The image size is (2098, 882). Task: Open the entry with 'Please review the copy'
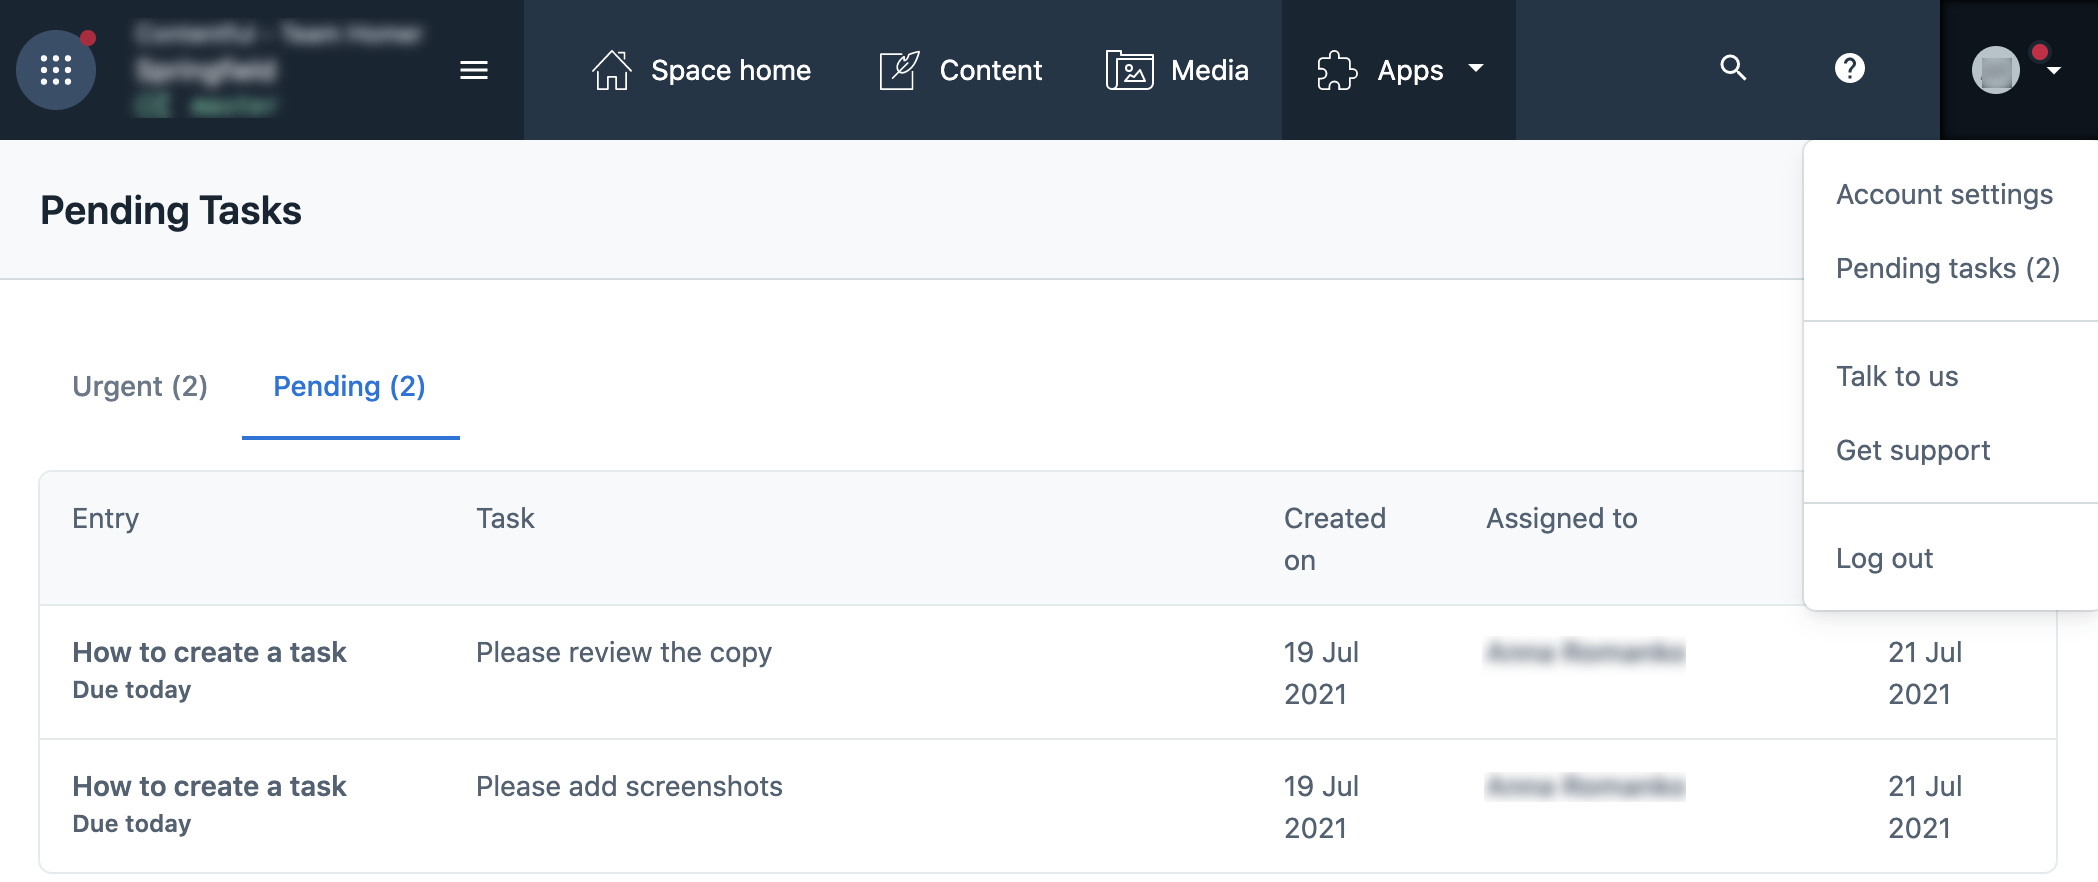tap(209, 652)
